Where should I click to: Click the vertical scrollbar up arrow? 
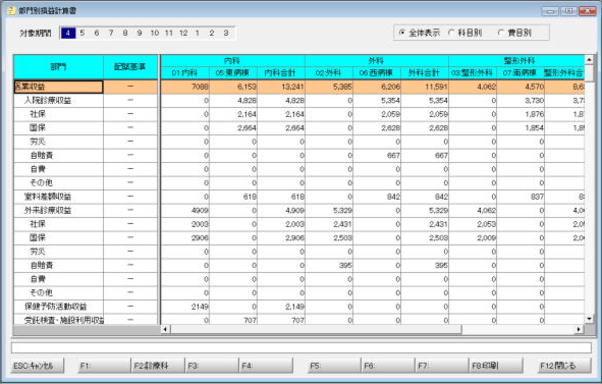[x=589, y=60]
